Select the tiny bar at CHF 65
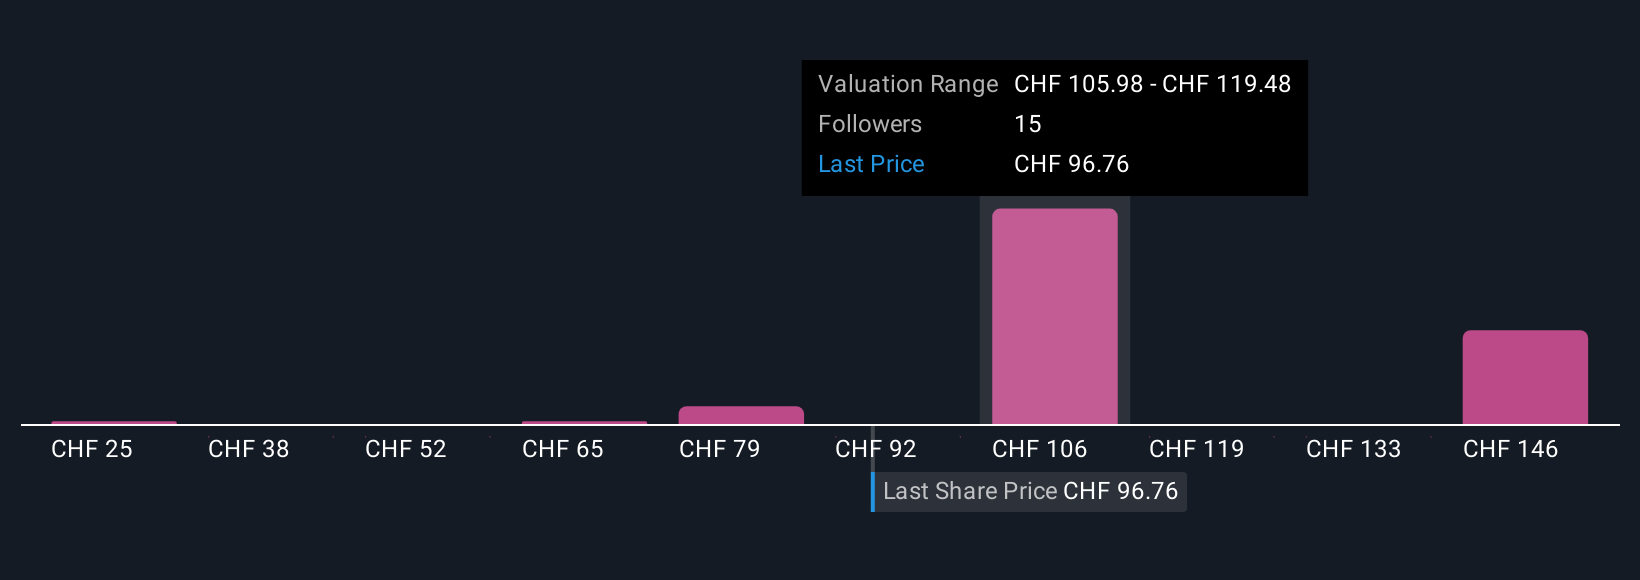The height and width of the screenshot is (580, 1640). tap(584, 423)
